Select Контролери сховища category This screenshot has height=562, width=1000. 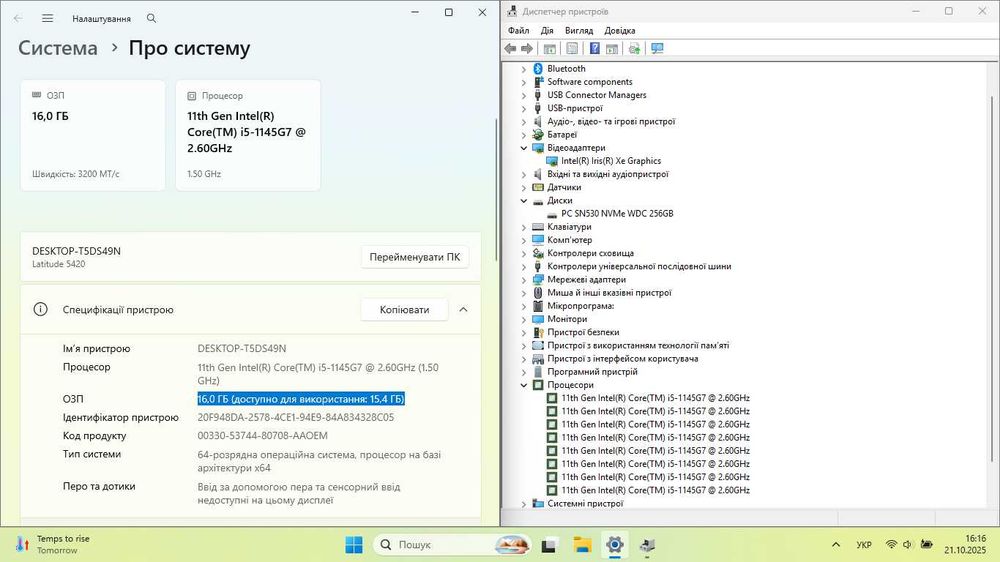pyautogui.click(x=591, y=253)
